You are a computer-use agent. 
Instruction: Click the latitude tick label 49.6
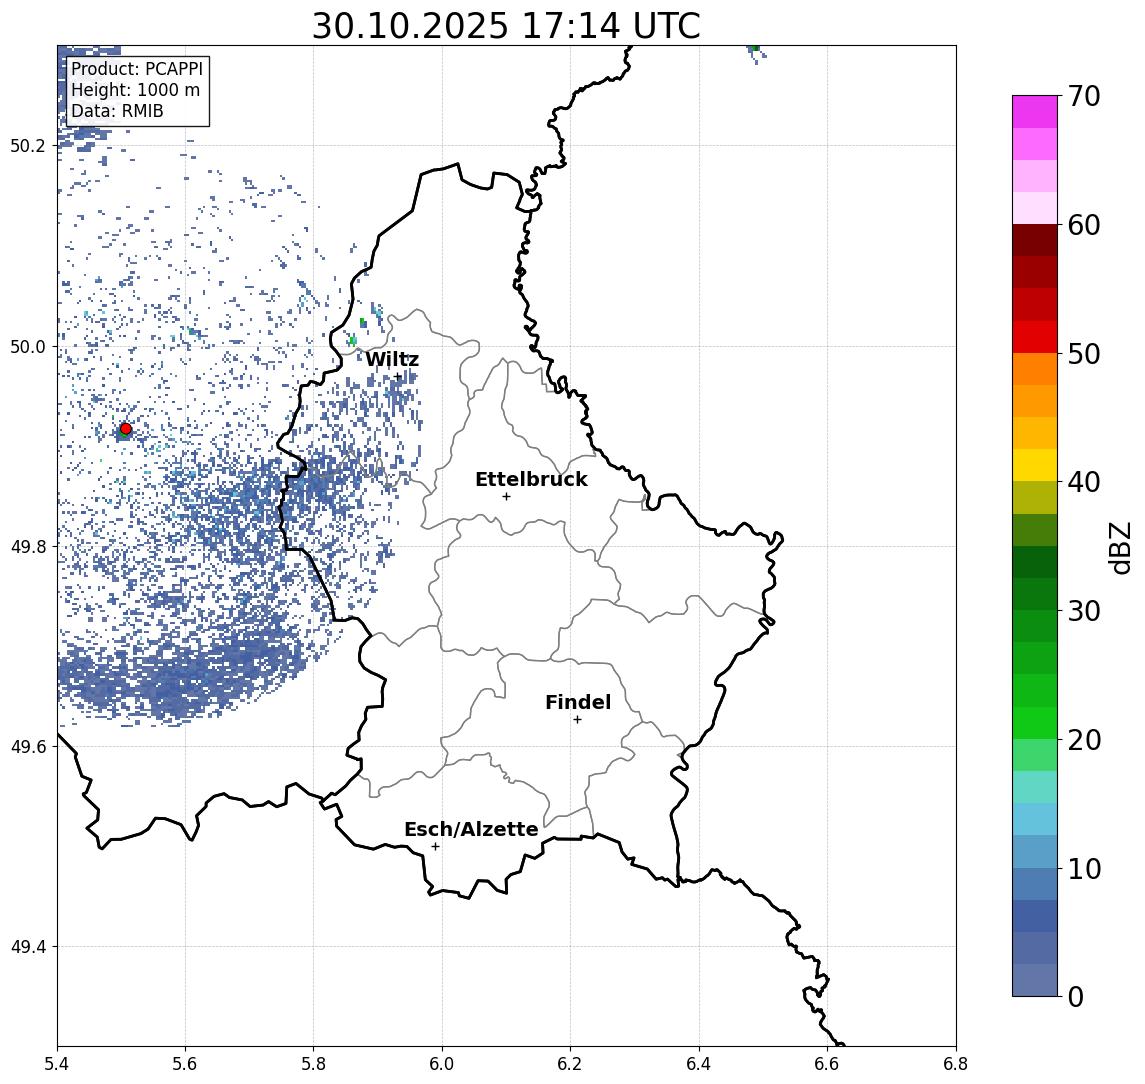click(27, 747)
